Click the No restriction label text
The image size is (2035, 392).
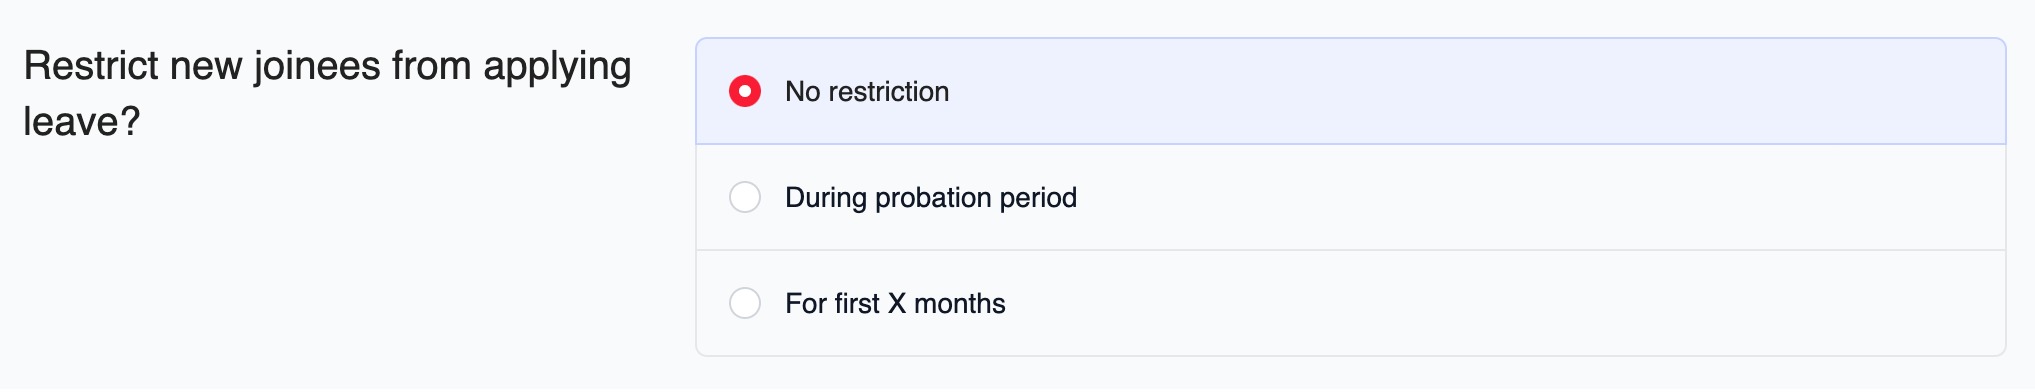[867, 91]
